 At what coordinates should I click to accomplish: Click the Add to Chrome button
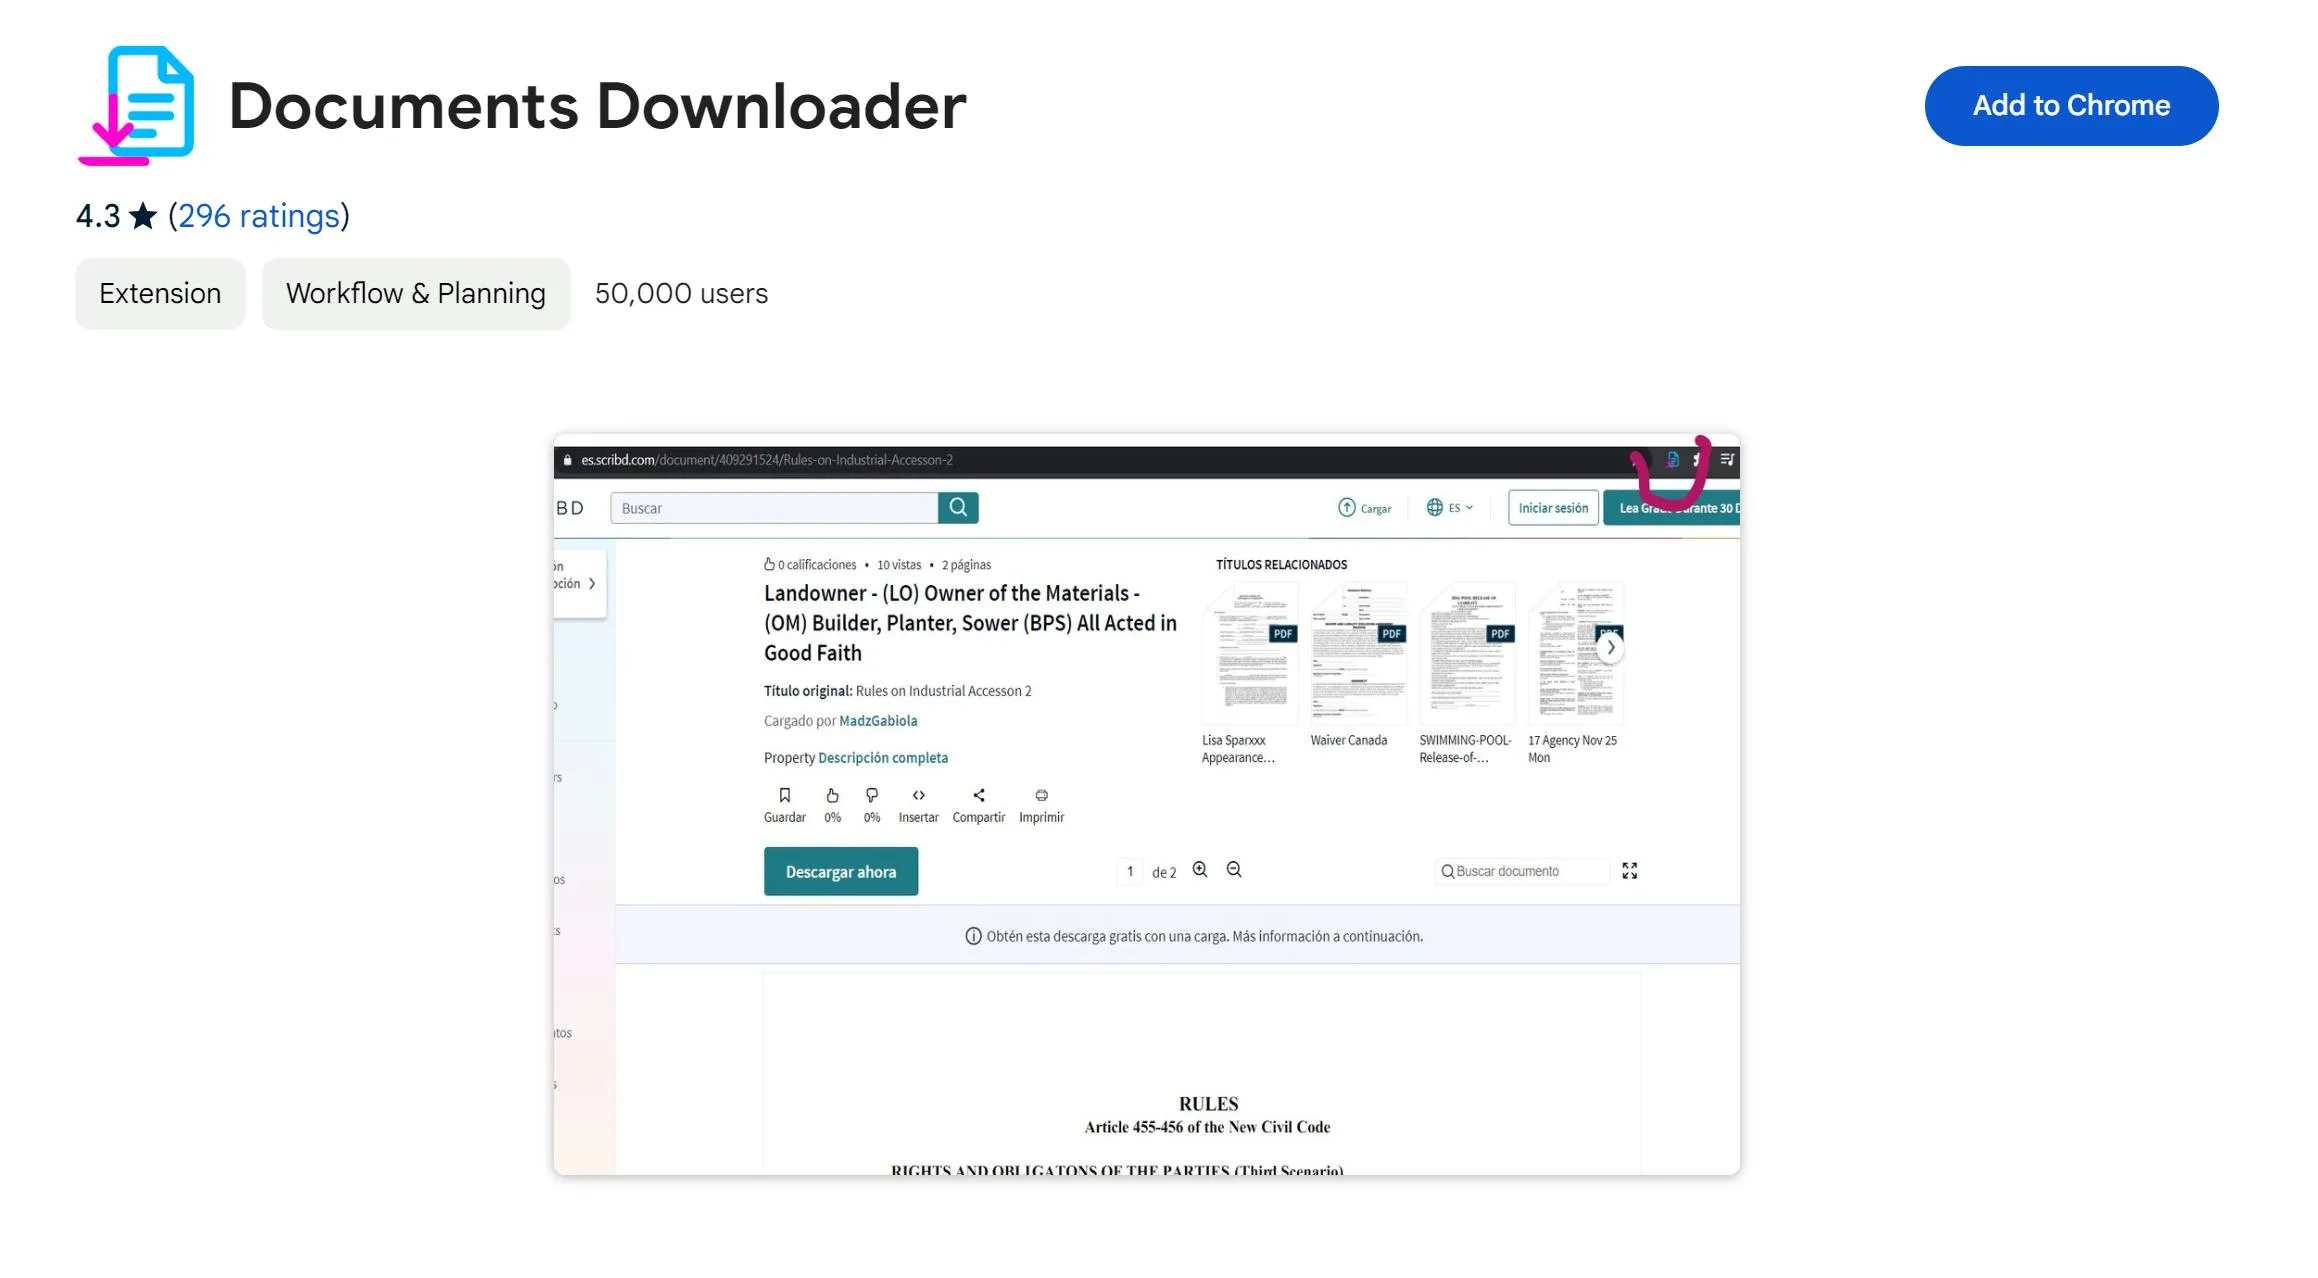2071,105
